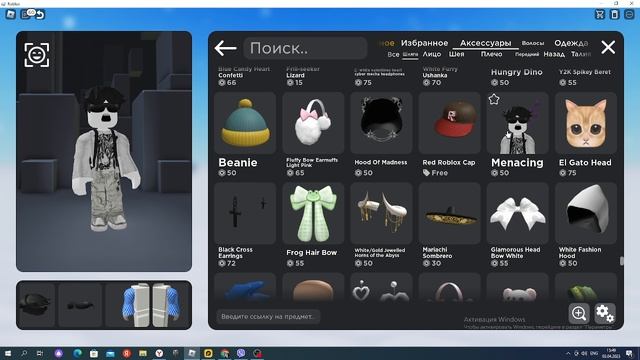The image size is (640, 360).
Task: Click the Blue Candy Heart Confetti label
Action: click(x=244, y=72)
